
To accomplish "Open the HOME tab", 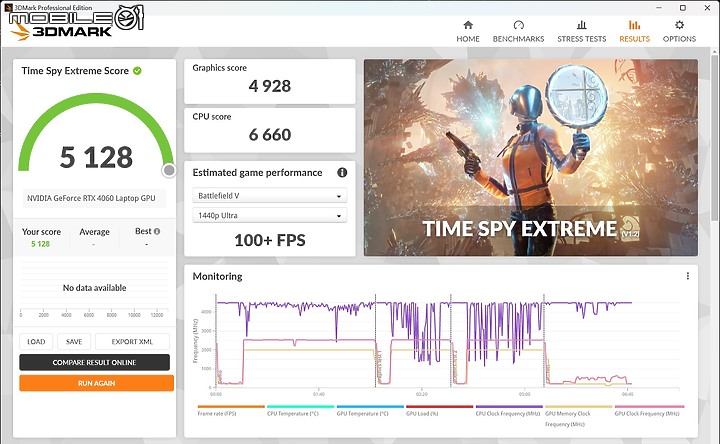I will [467, 31].
